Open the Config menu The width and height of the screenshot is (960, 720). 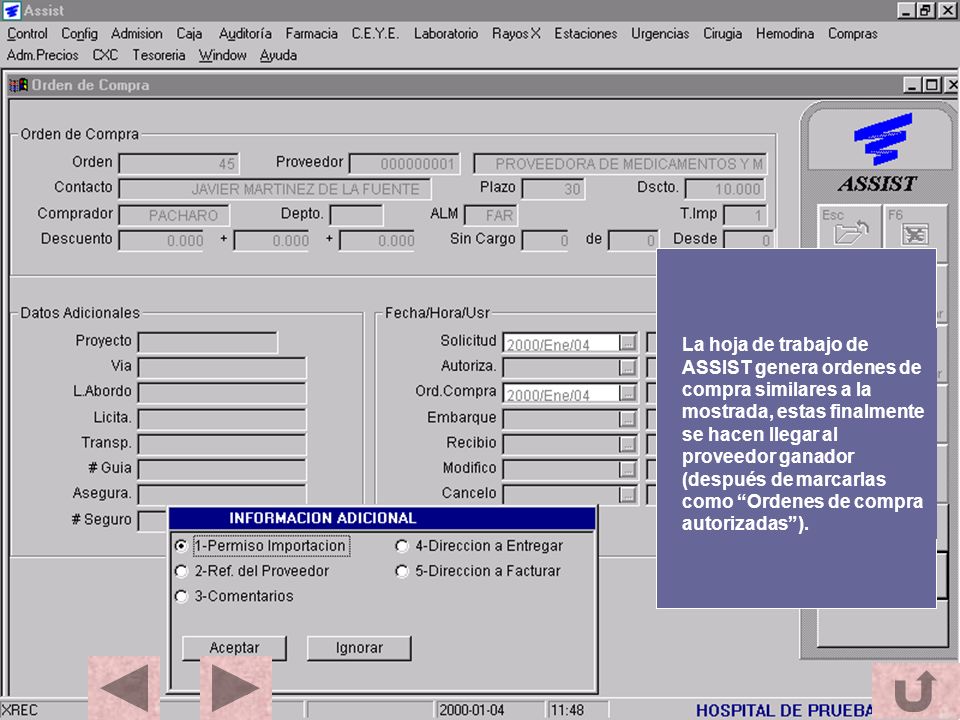[x=80, y=34]
